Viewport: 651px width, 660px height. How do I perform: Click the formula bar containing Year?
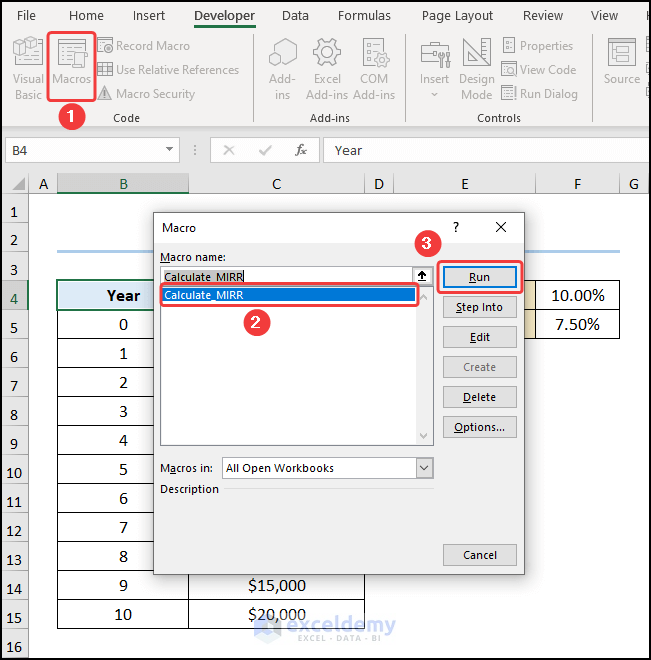point(486,150)
